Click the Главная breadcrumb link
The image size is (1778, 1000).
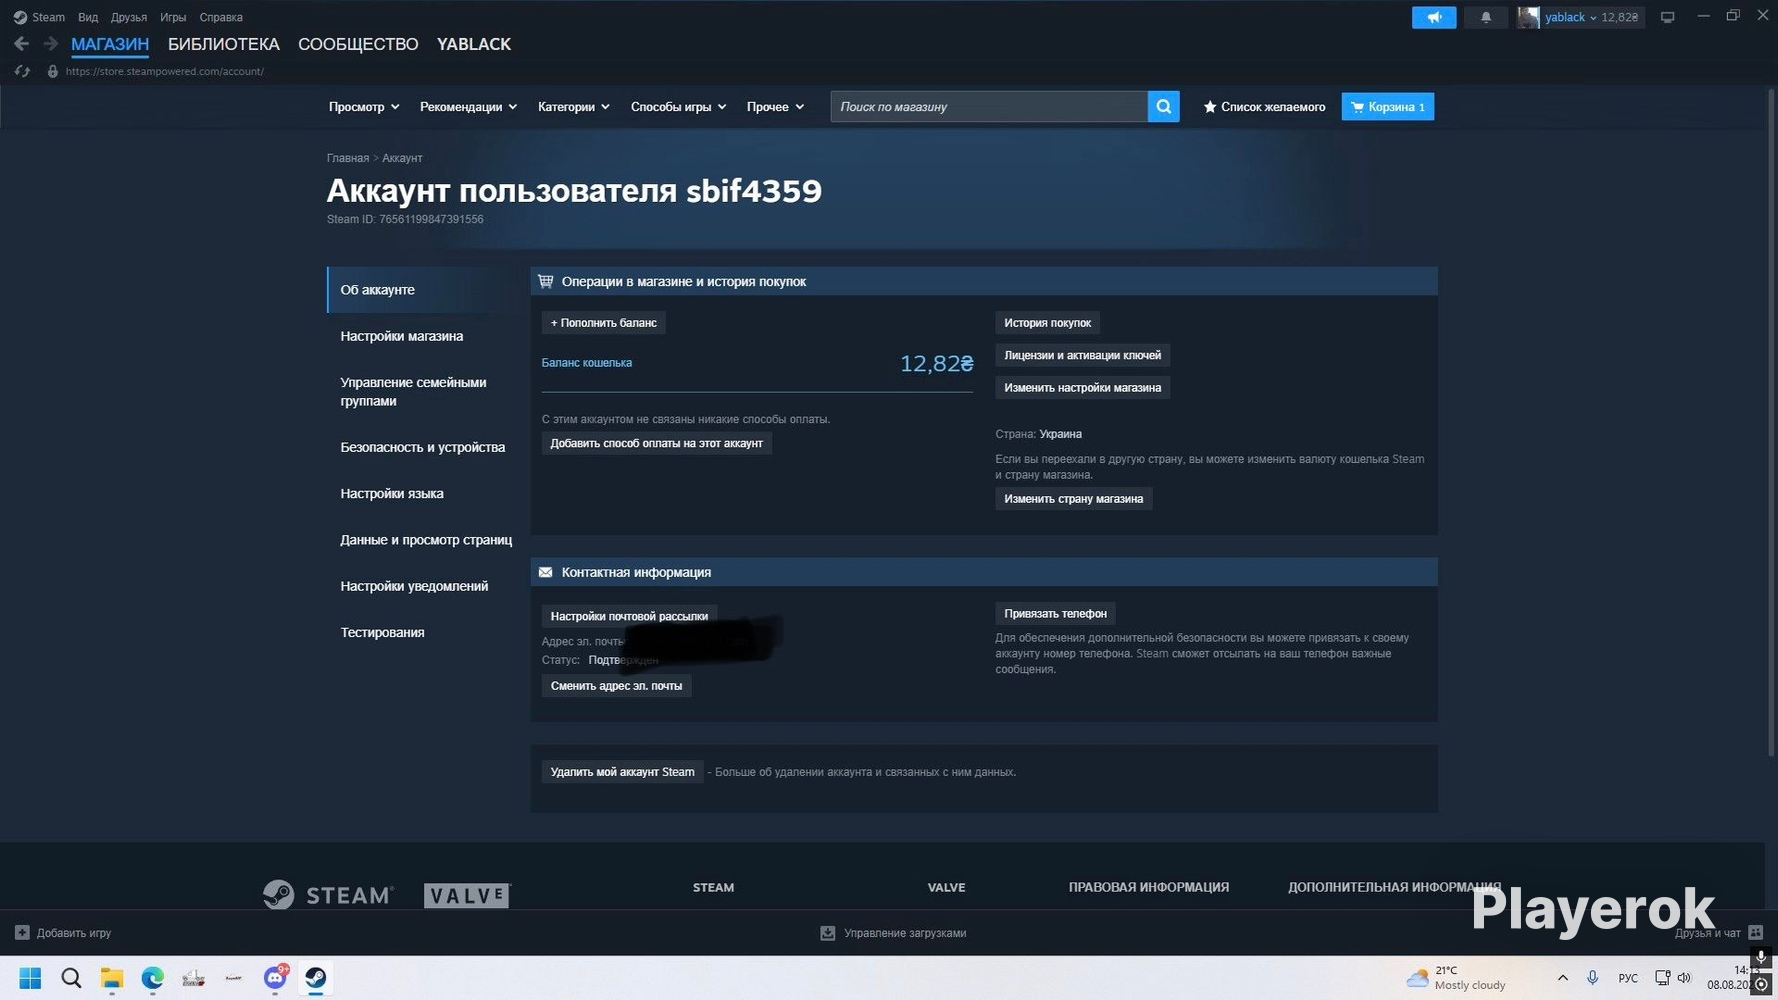tap(348, 158)
